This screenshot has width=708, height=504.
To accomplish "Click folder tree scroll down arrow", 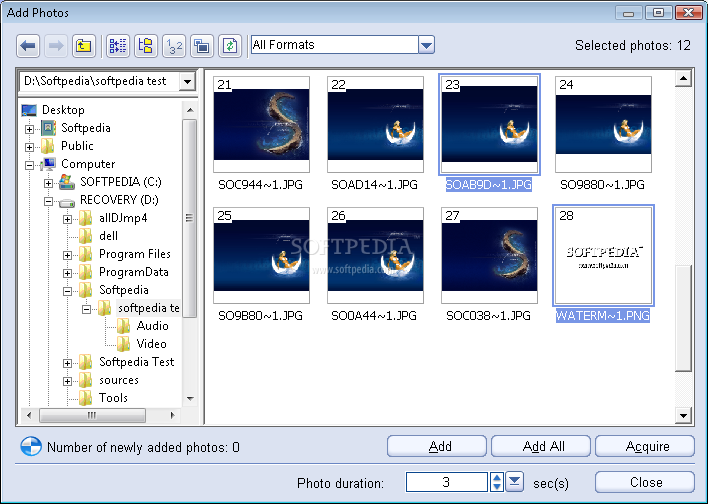I will pyautogui.click(x=190, y=398).
